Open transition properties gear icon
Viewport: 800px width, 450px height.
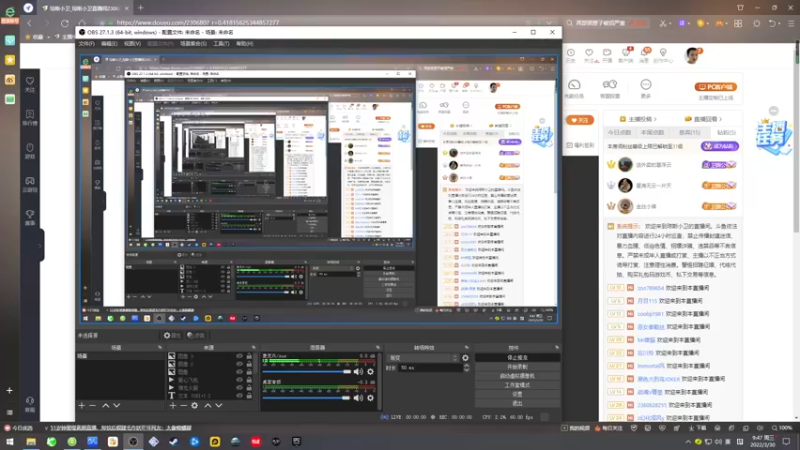(x=465, y=358)
